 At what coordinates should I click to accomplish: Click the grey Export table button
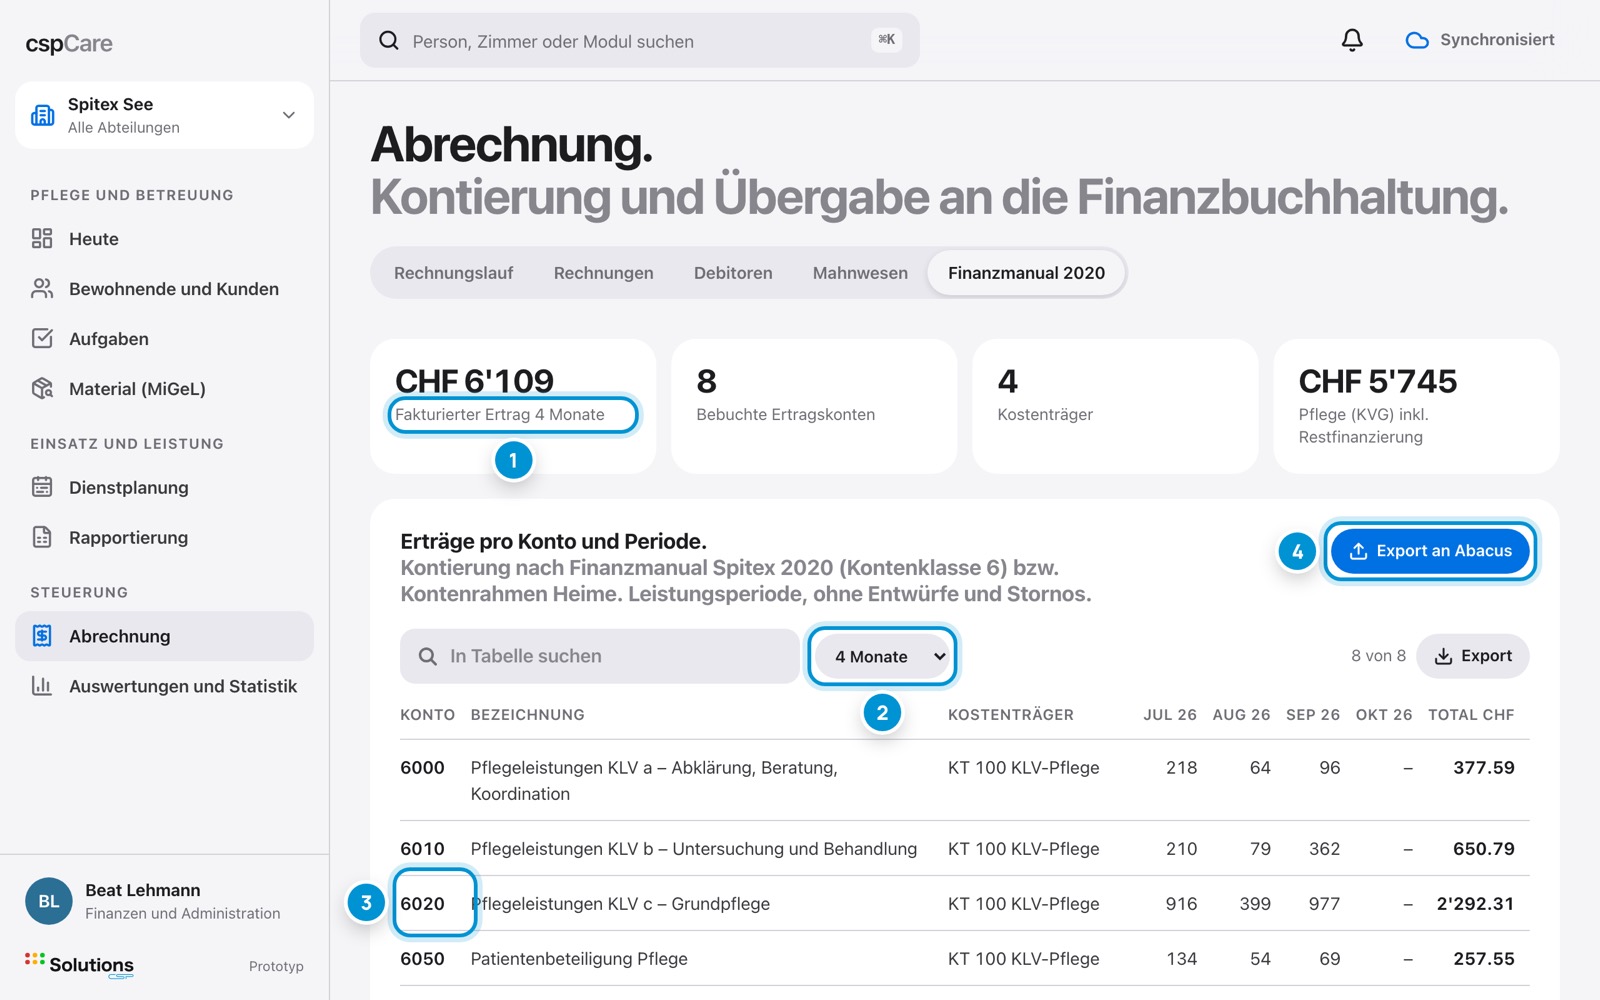point(1473,656)
